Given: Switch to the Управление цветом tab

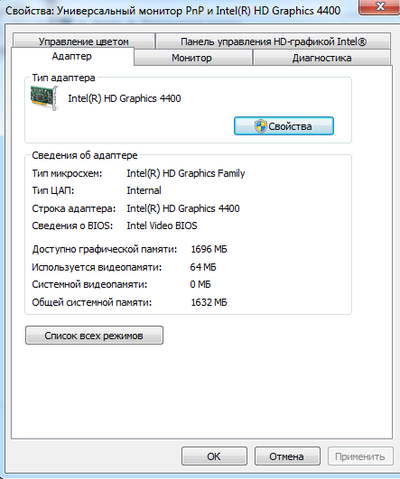Looking at the screenshot, I should coord(84,41).
